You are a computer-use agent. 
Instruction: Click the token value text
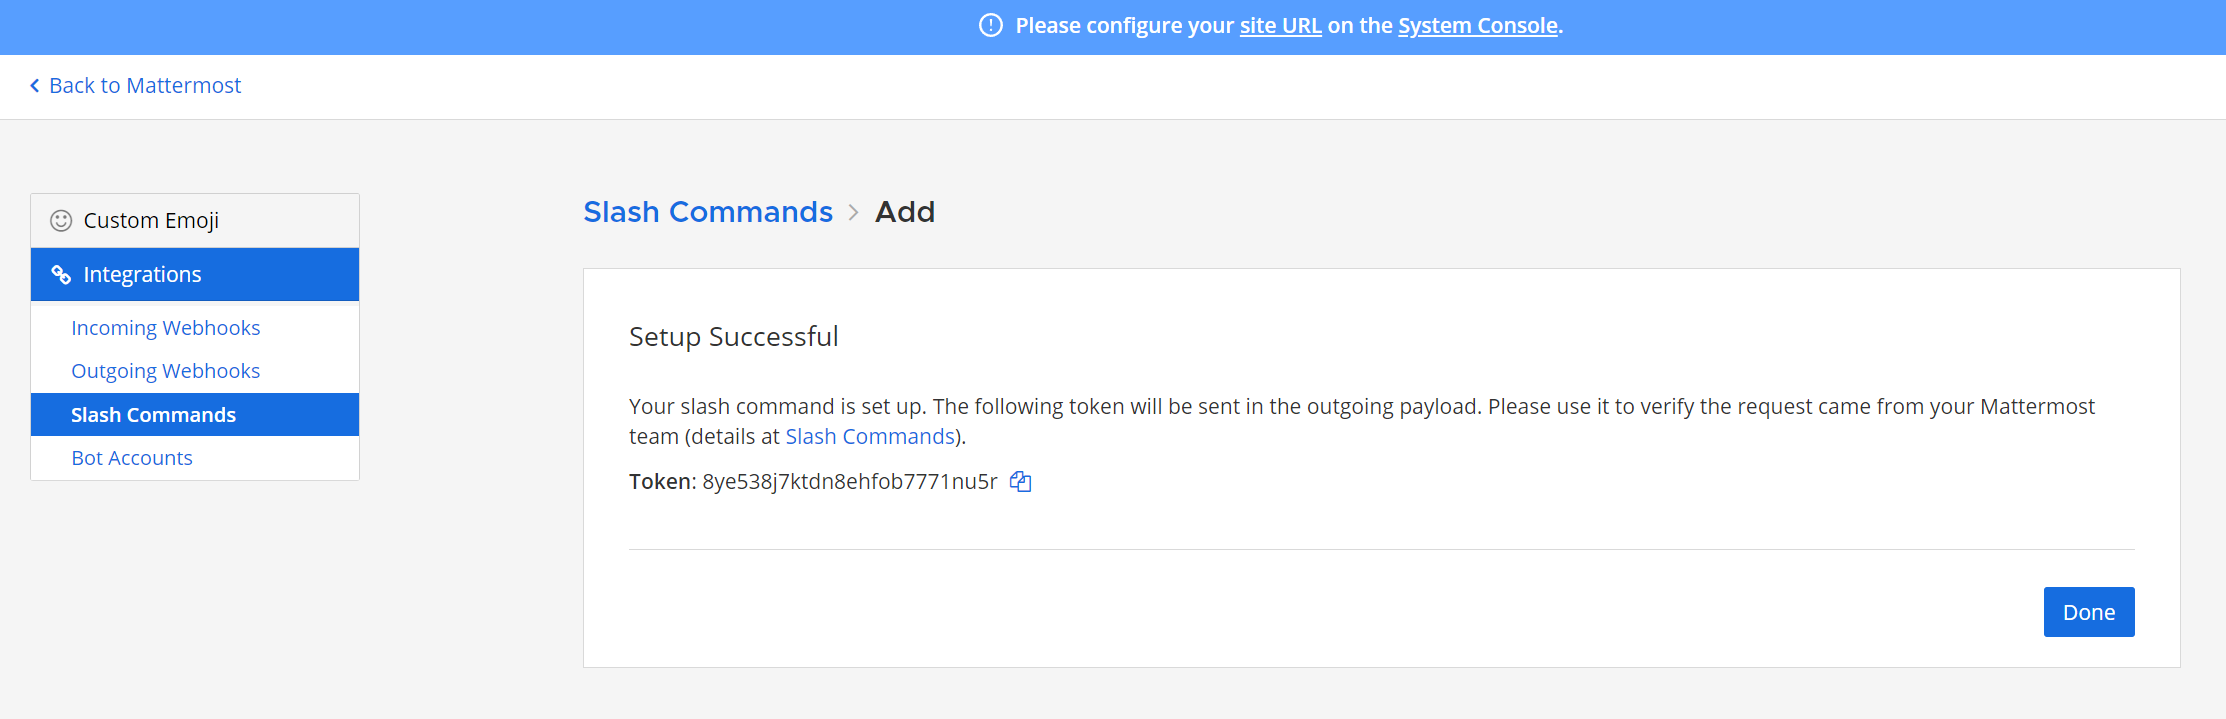[850, 482]
